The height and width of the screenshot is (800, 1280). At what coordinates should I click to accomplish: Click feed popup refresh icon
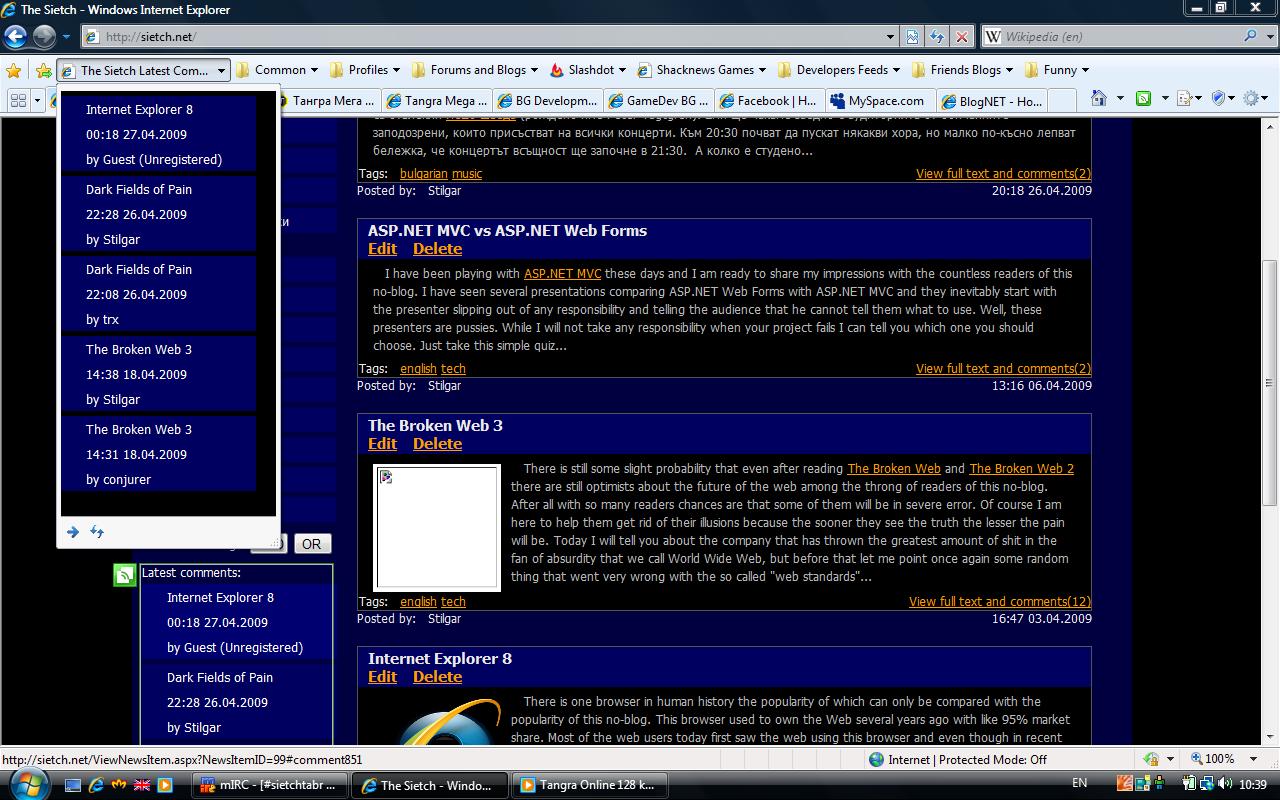click(x=97, y=532)
